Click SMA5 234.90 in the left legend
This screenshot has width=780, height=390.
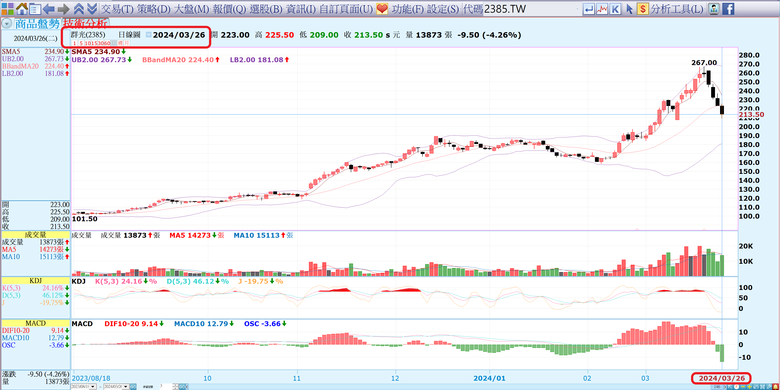pyautogui.click(x=35, y=51)
